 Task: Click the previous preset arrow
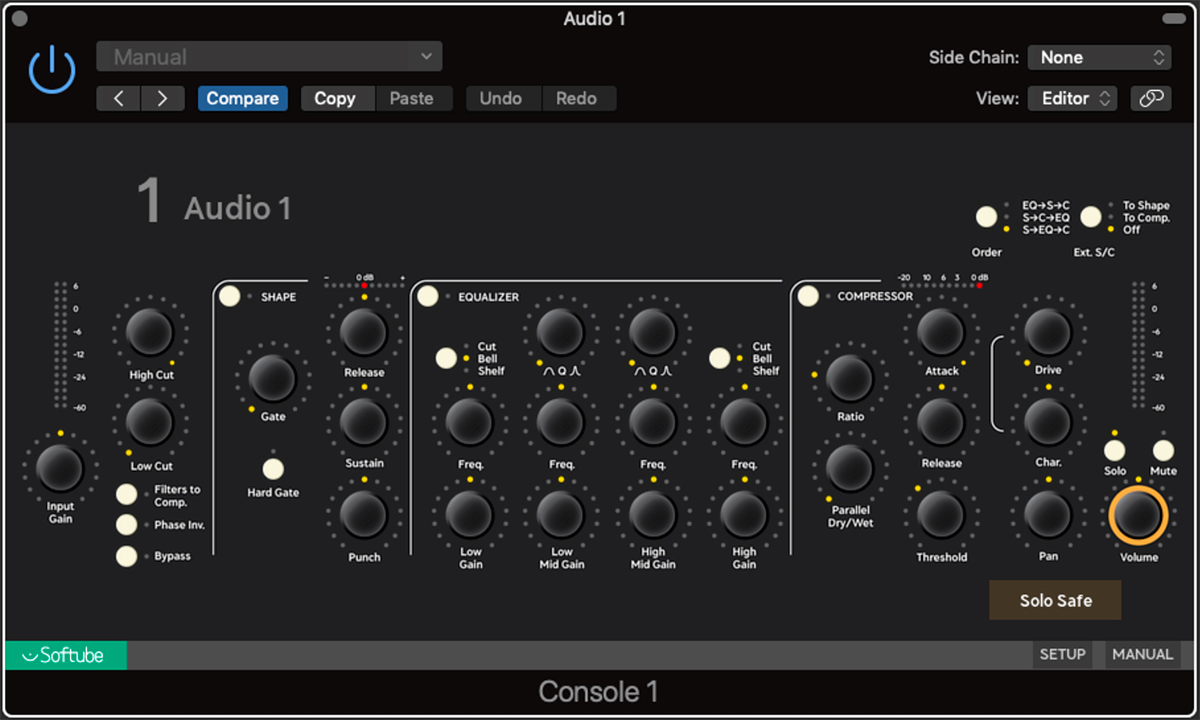(x=118, y=98)
